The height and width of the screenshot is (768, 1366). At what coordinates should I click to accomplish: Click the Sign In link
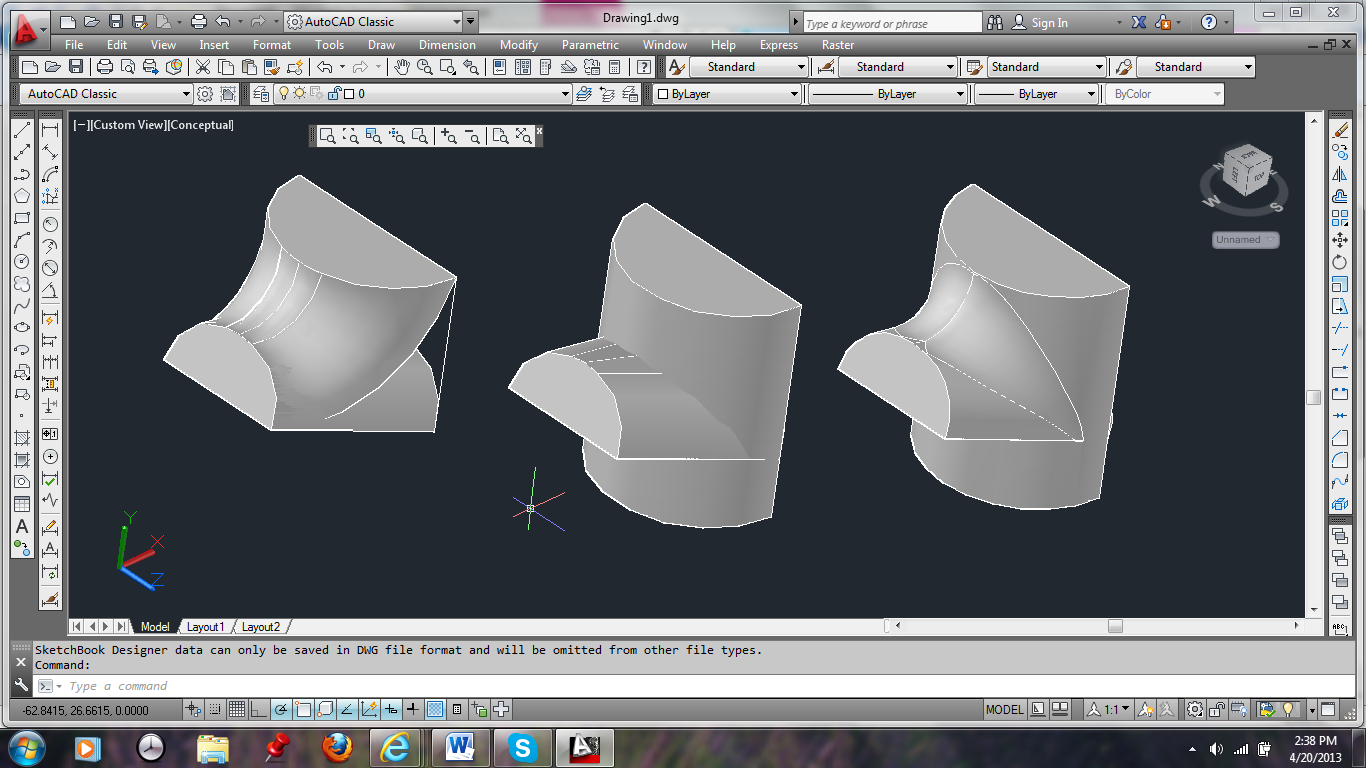pos(1049,22)
